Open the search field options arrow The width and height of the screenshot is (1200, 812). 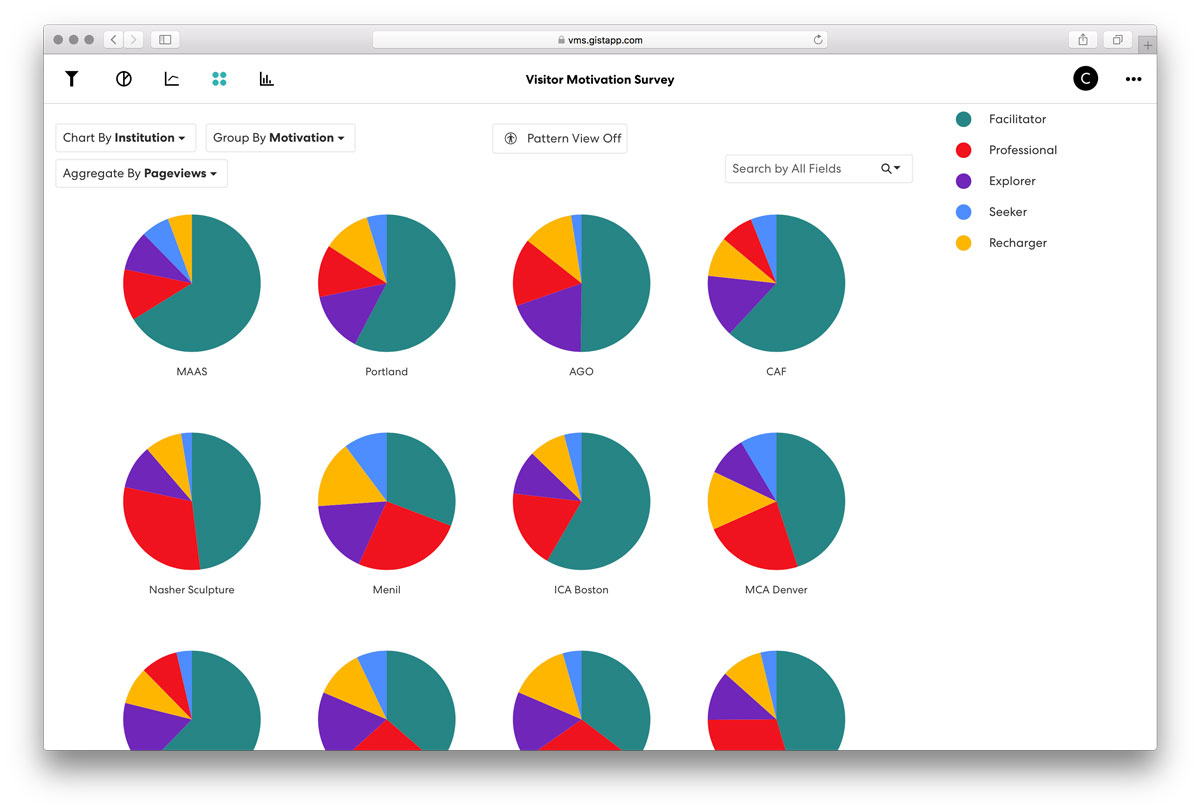[891, 169]
